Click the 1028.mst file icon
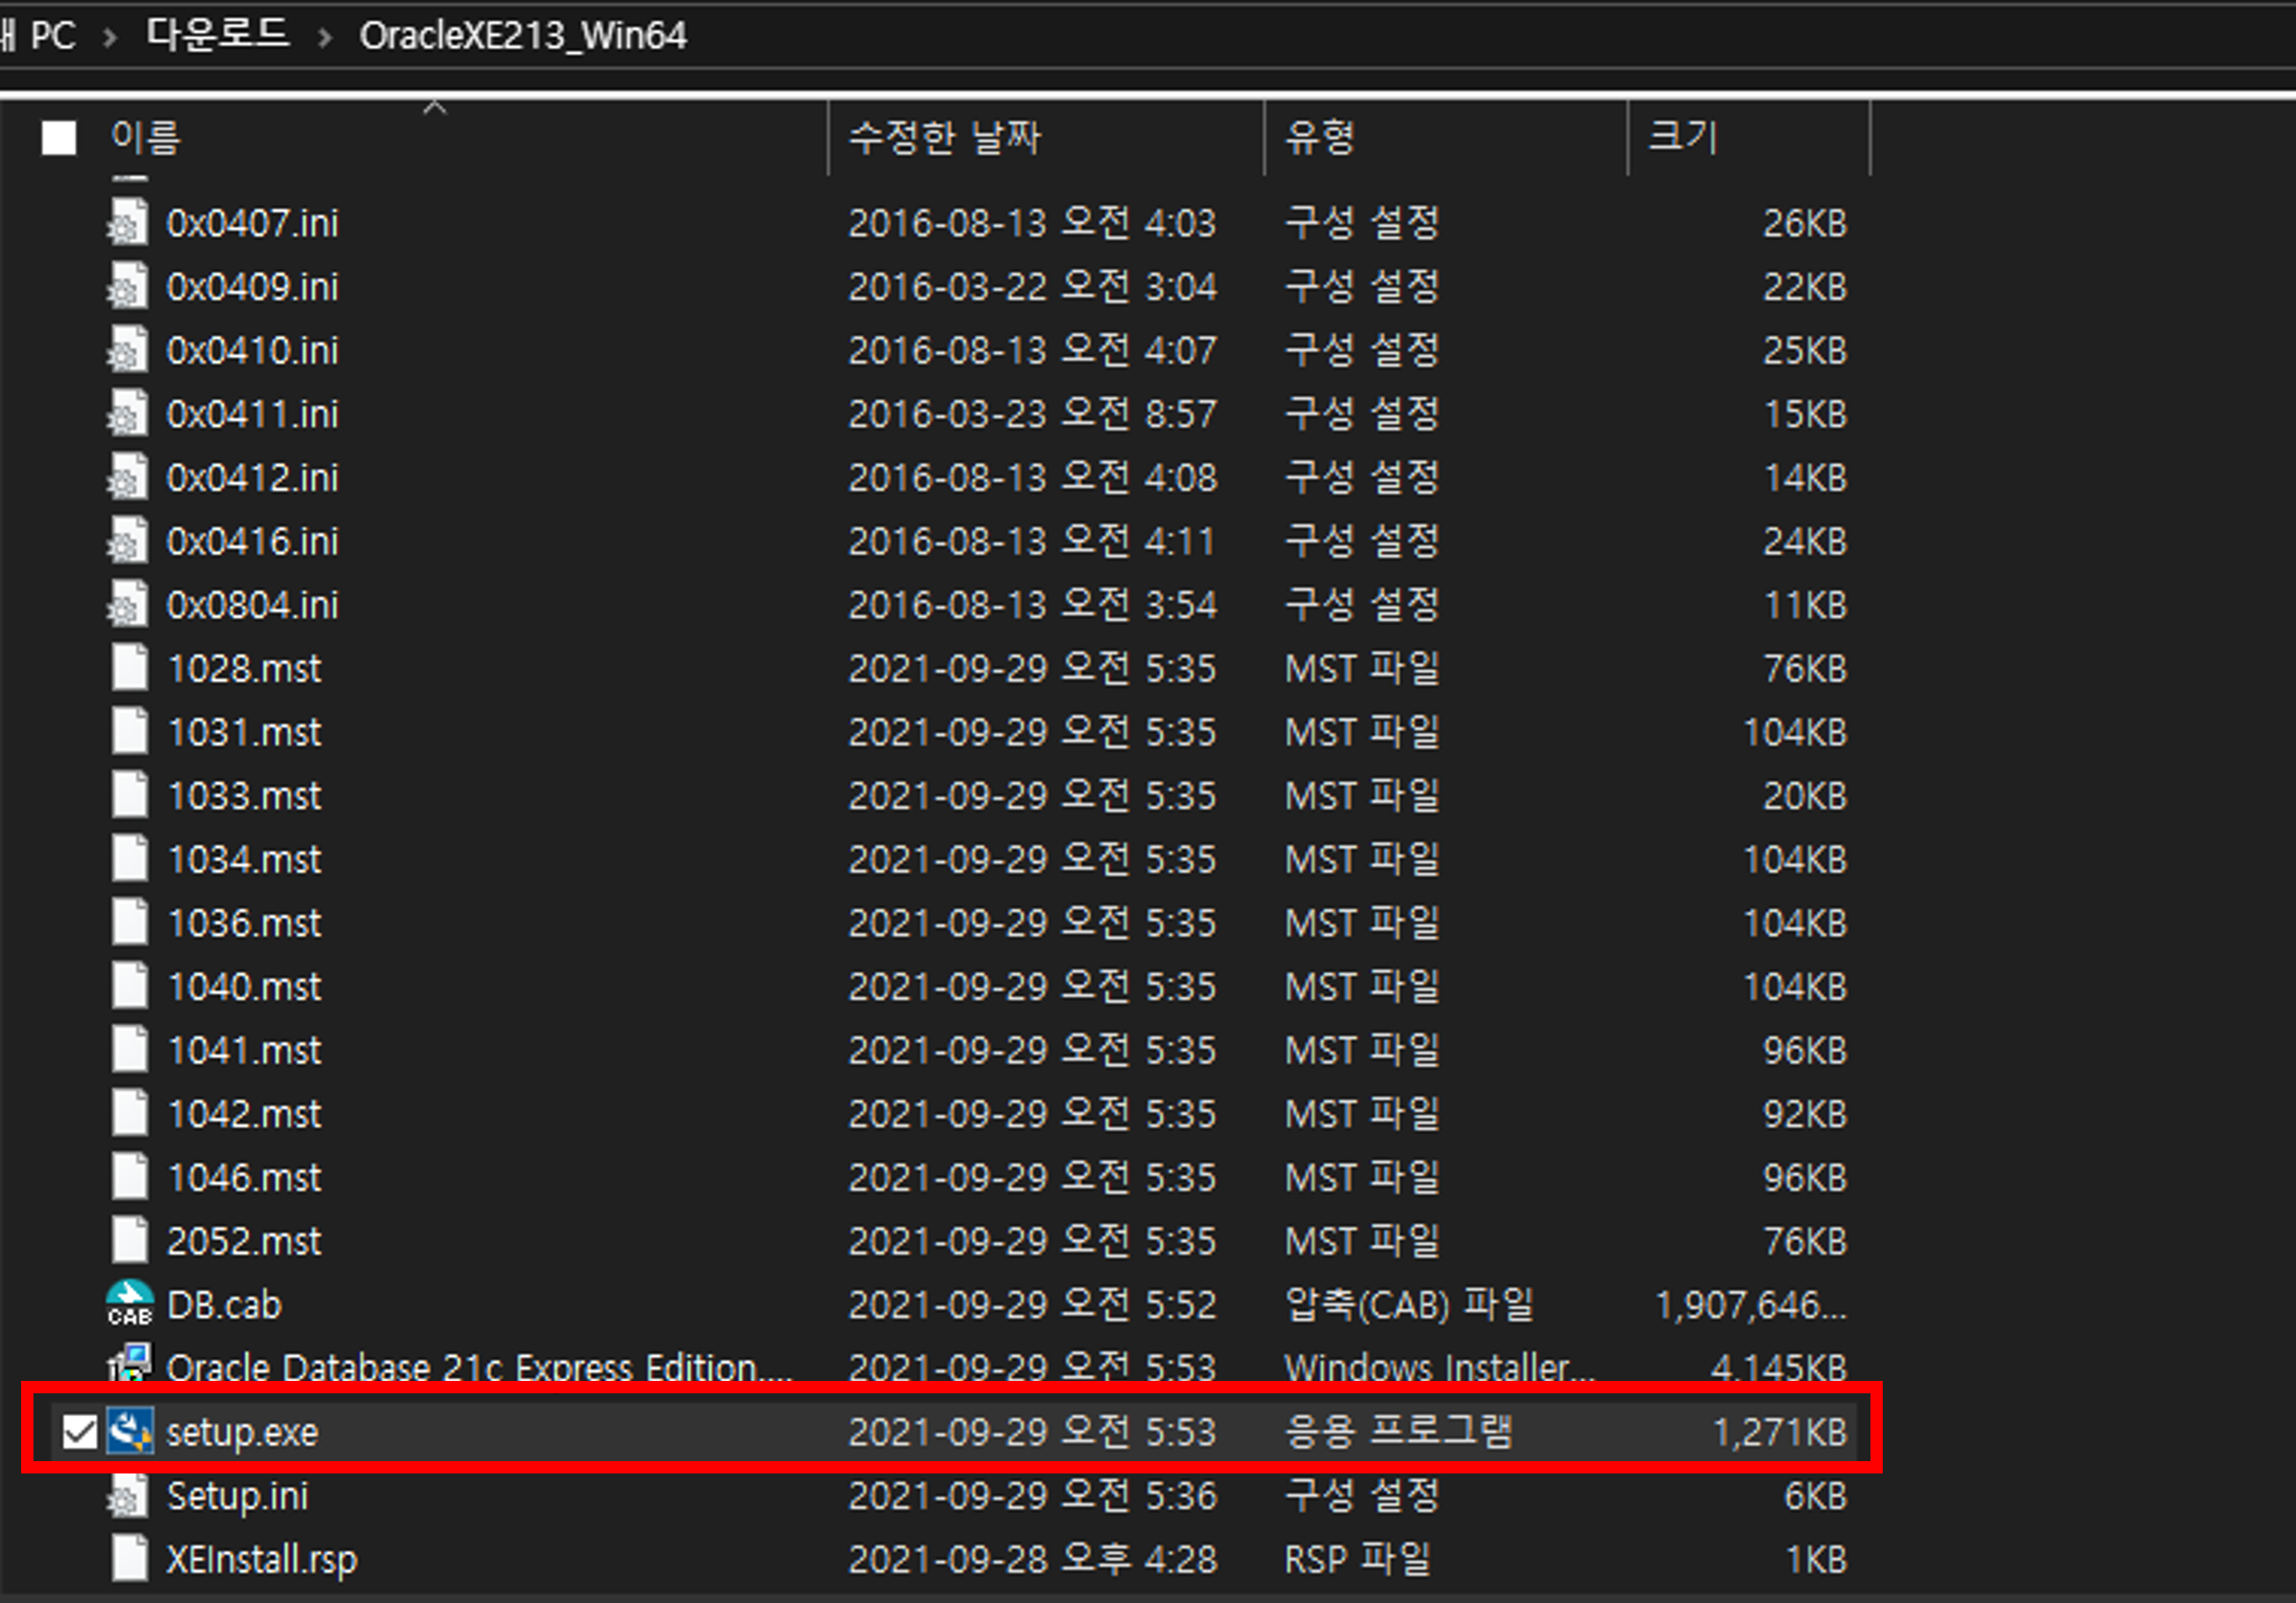The height and width of the screenshot is (1603, 2296). [129, 668]
